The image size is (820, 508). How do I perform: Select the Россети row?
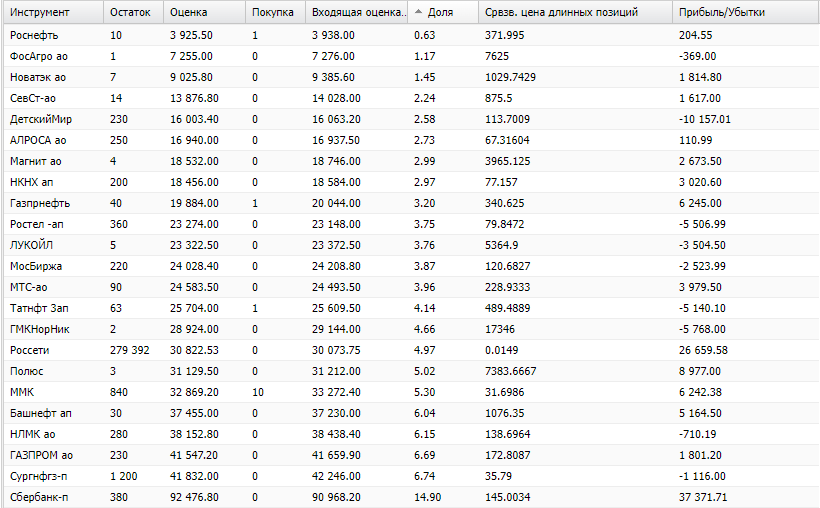click(411, 350)
